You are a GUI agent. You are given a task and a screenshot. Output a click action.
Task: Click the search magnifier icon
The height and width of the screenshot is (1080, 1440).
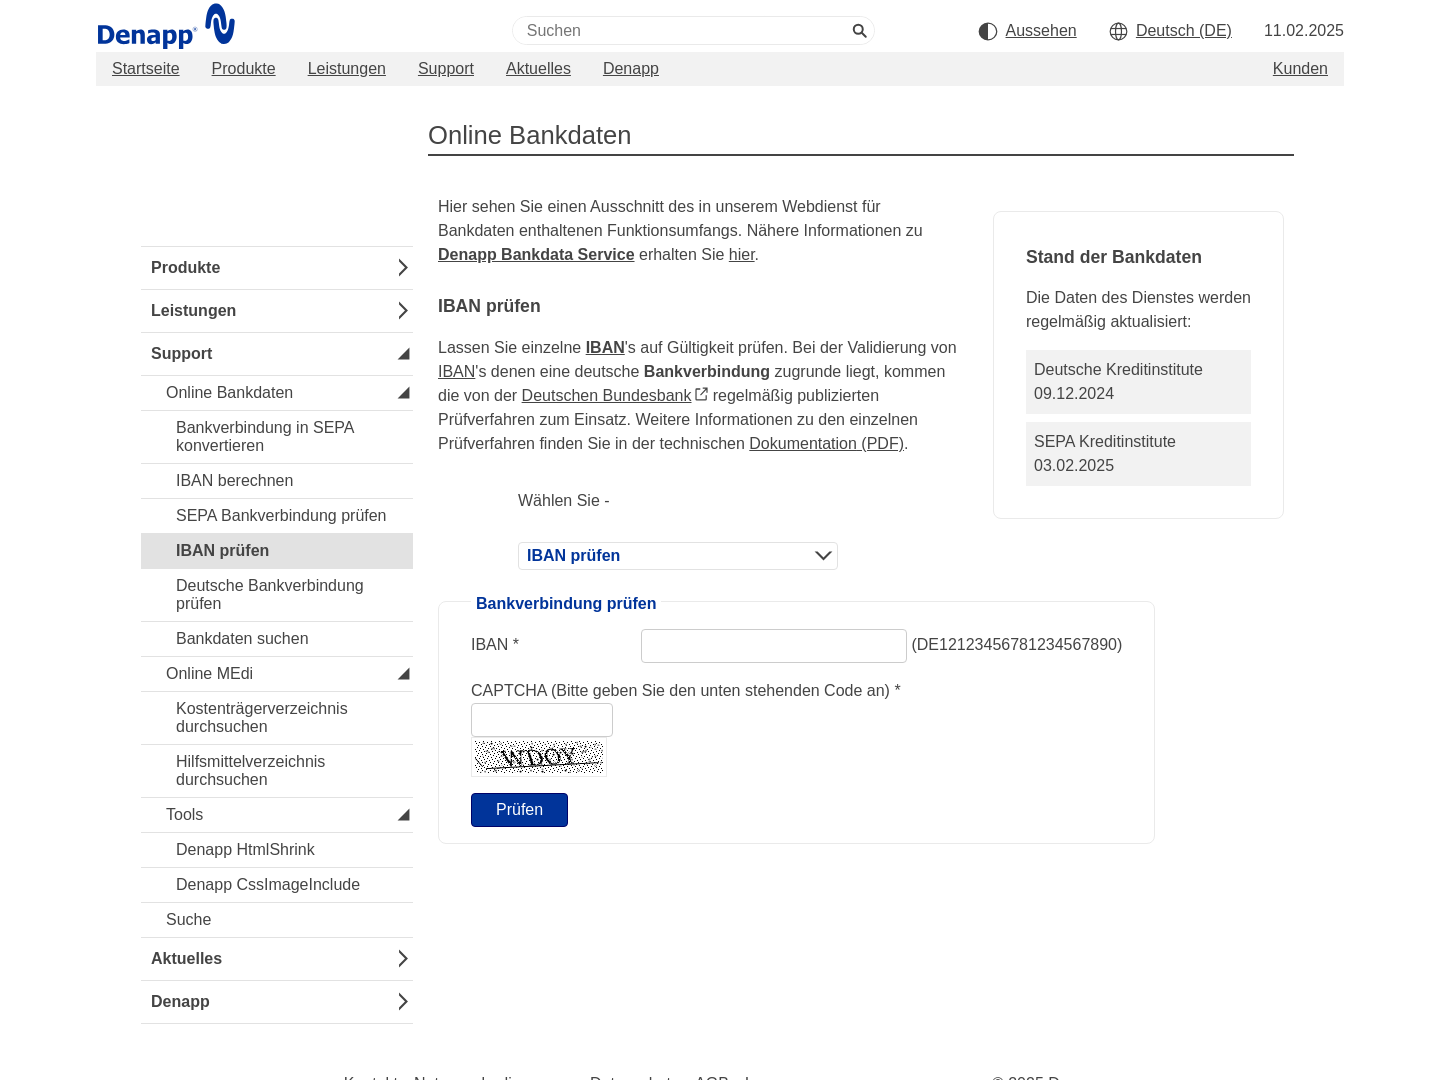[859, 31]
